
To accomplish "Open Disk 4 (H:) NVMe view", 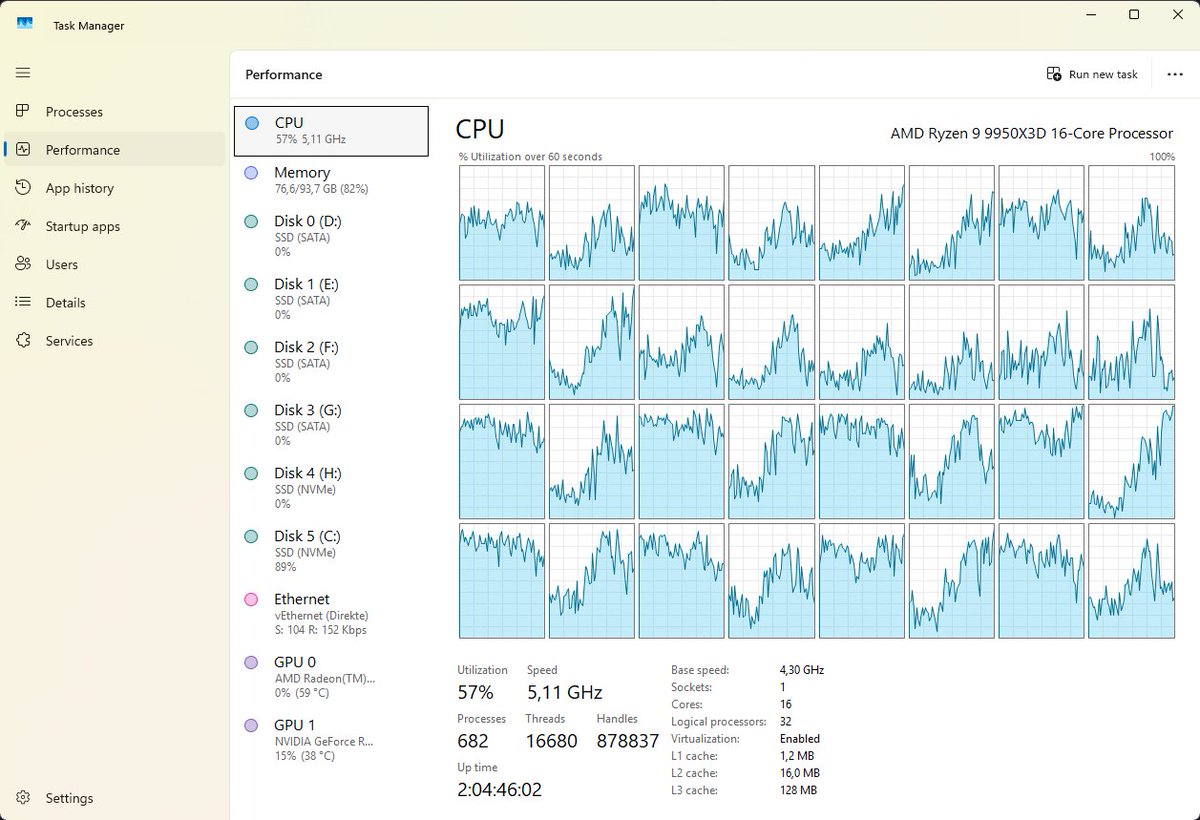I will coord(331,488).
